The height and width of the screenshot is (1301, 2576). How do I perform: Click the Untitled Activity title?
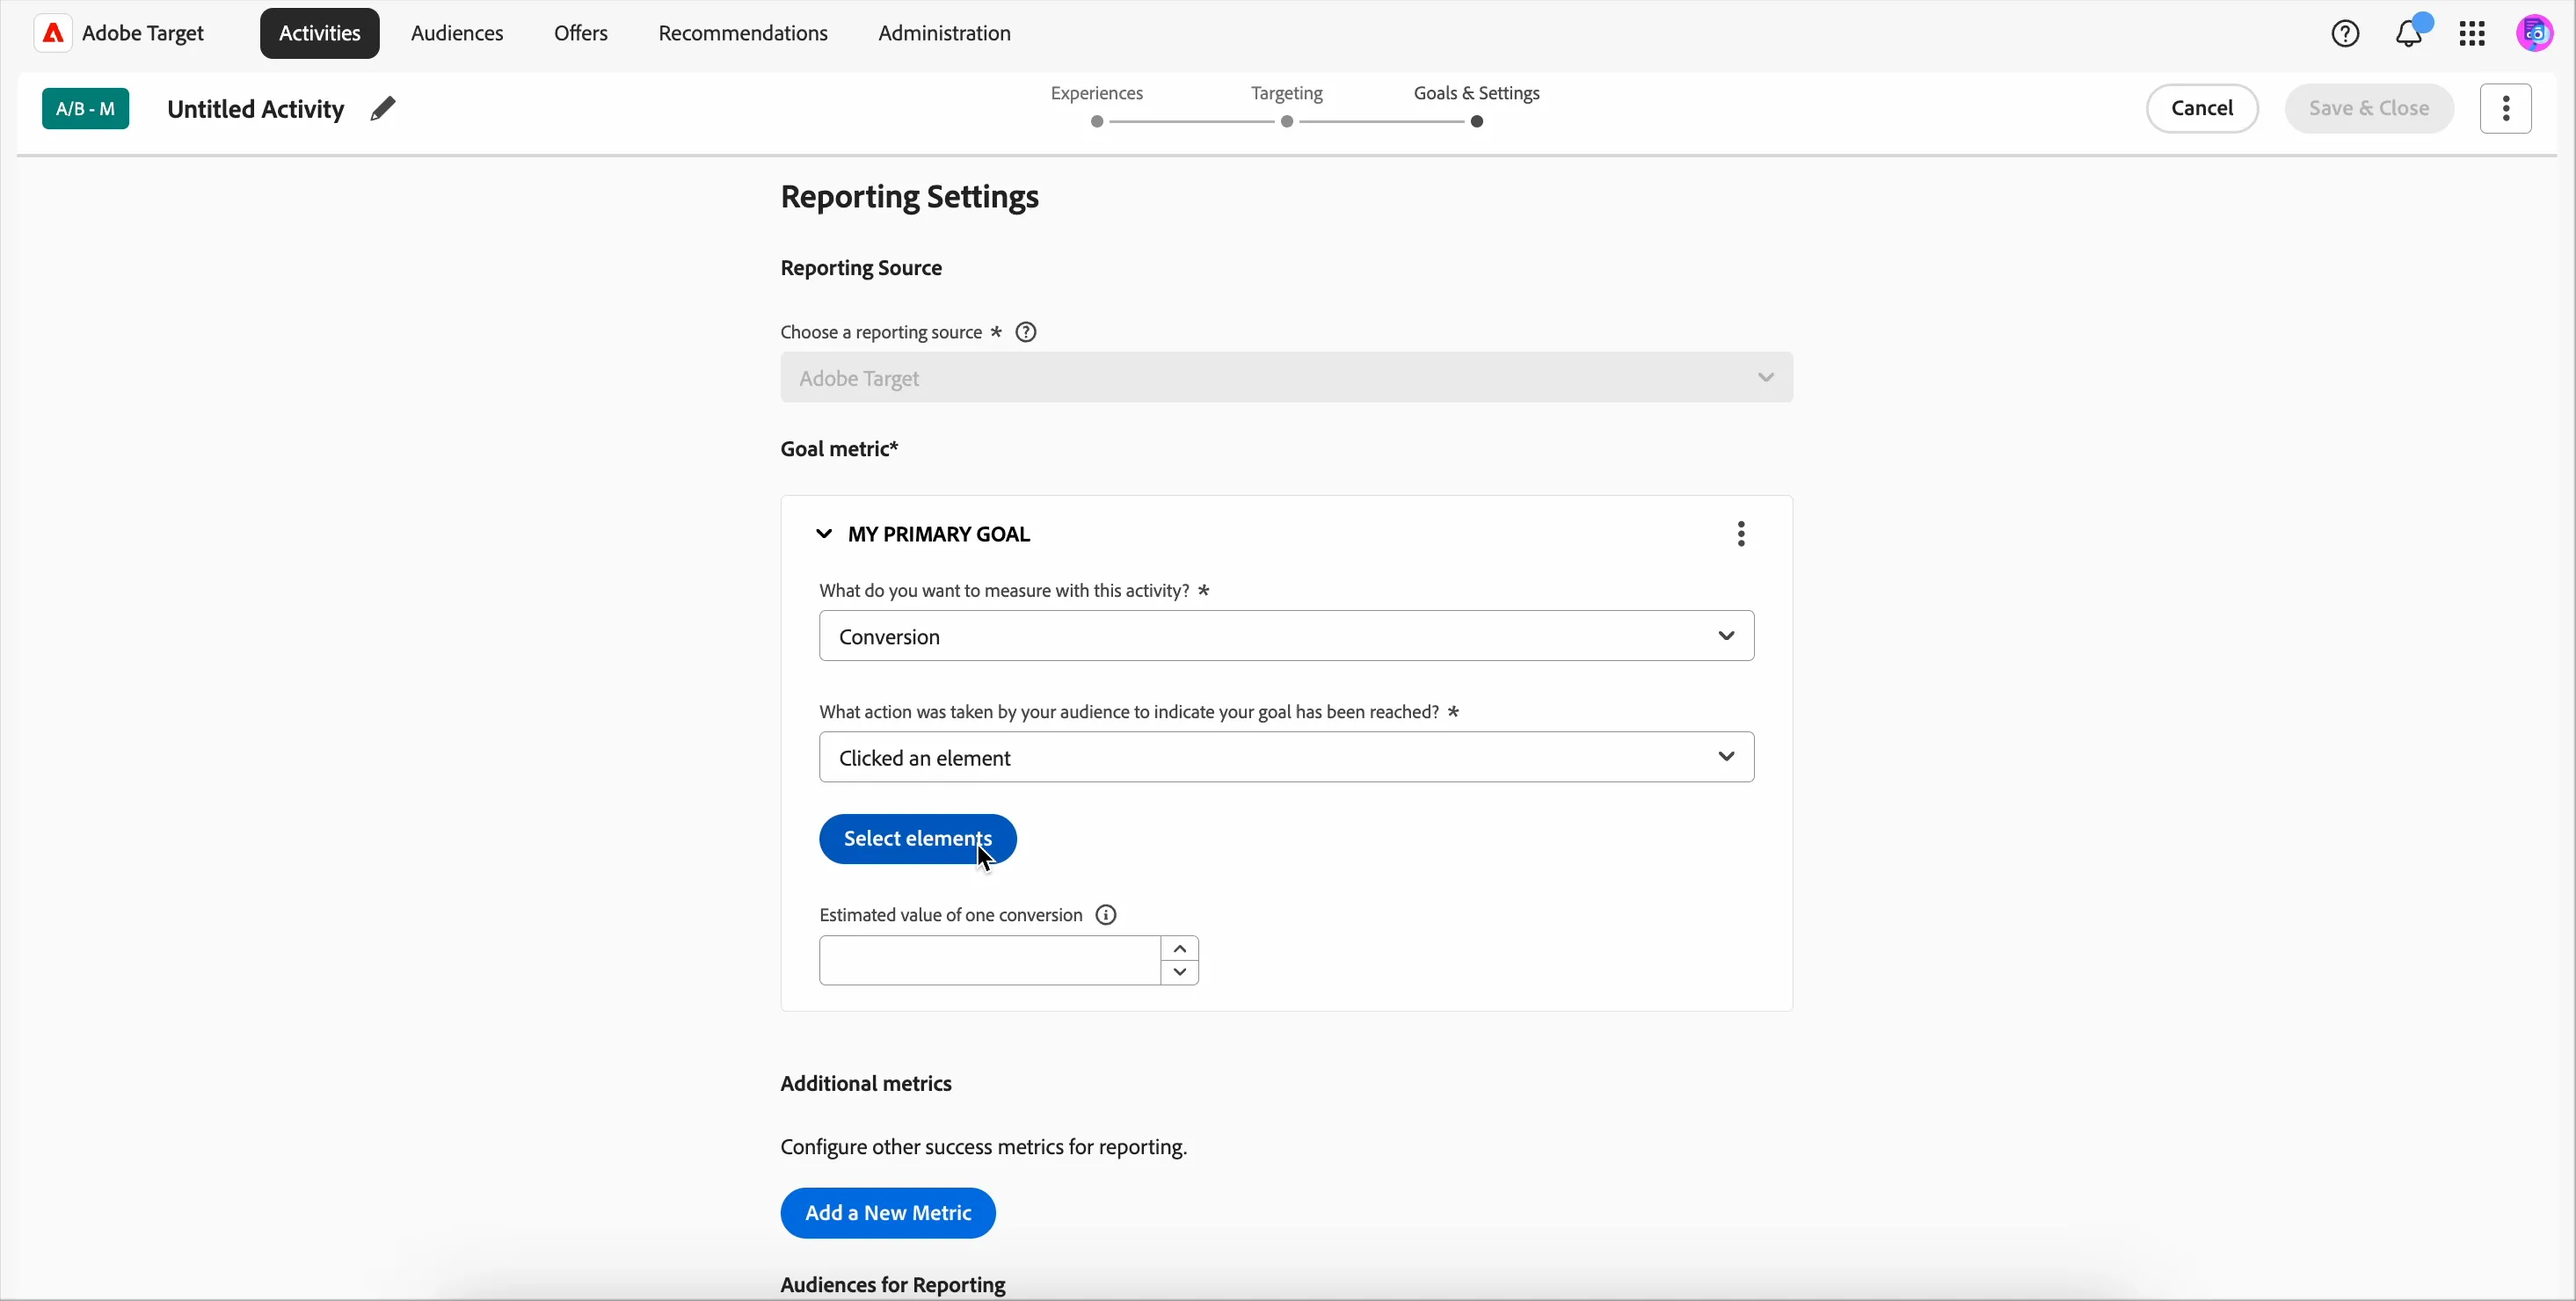256,109
